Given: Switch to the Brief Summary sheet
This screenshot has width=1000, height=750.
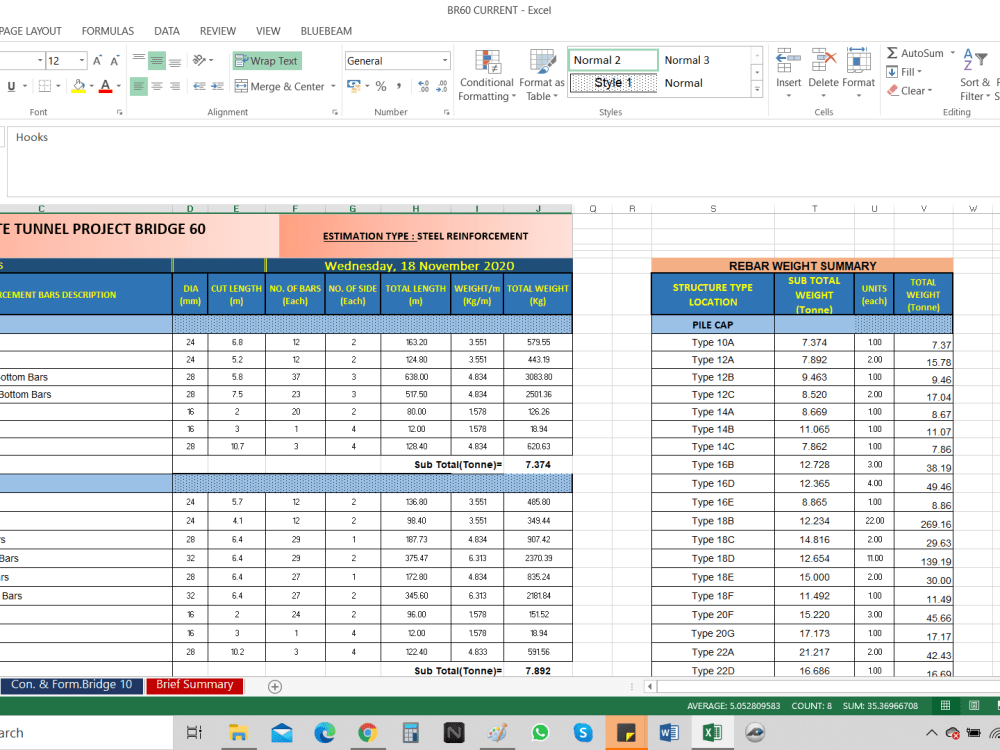Looking at the screenshot, I should (x=195, y=685).
